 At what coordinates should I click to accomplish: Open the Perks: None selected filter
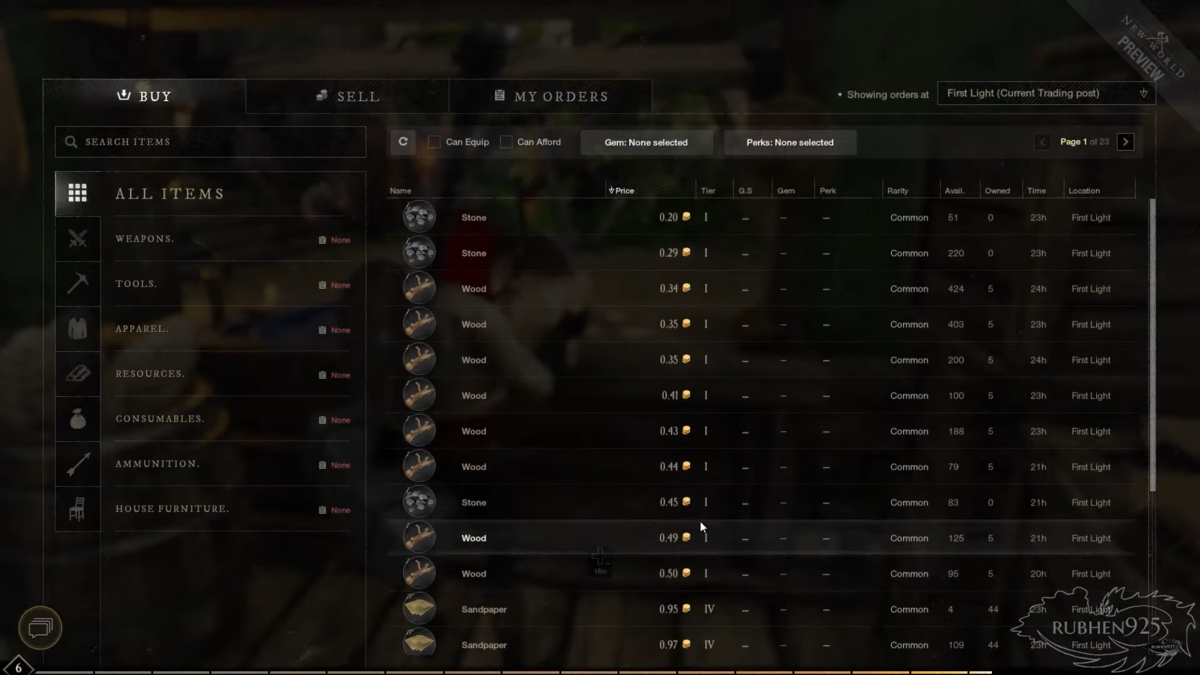(790, 142)
